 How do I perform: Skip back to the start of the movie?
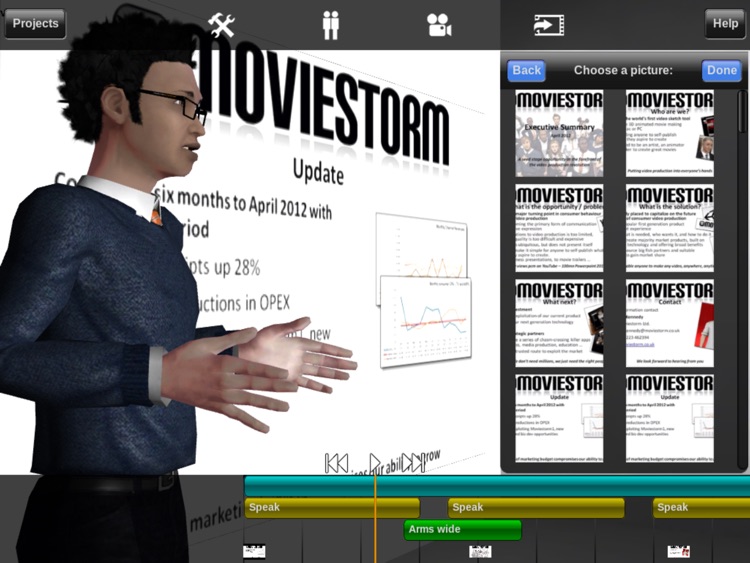336,463
